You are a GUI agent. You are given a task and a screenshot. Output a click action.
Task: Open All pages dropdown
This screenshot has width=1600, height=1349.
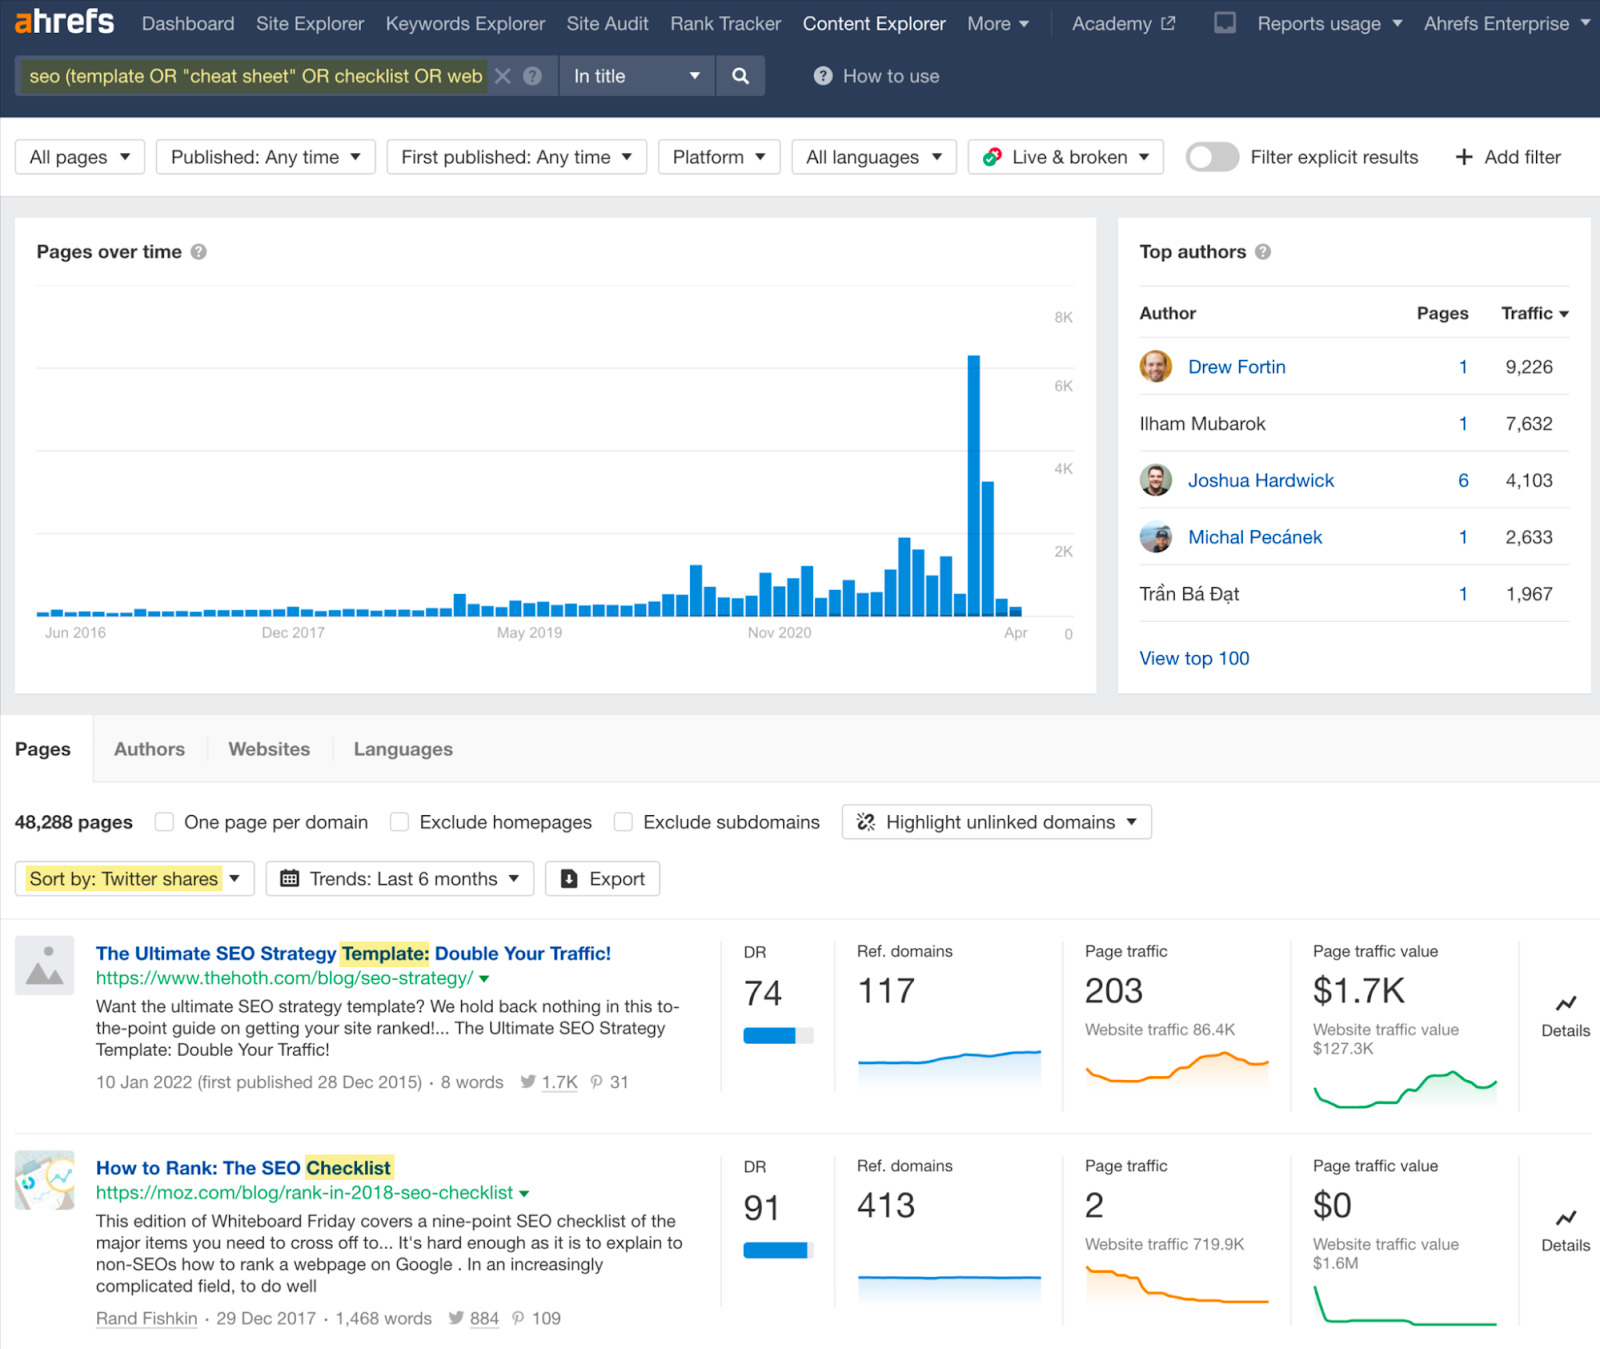[80, 157]
